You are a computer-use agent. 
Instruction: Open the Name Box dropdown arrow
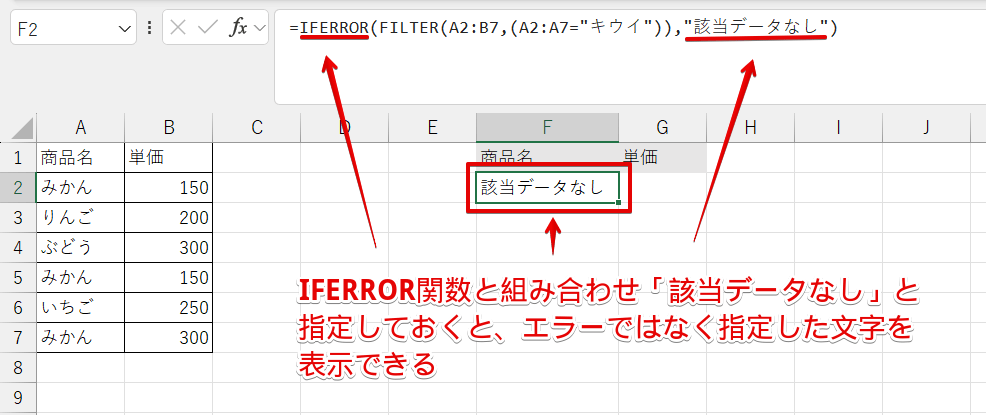pos(123,28)
